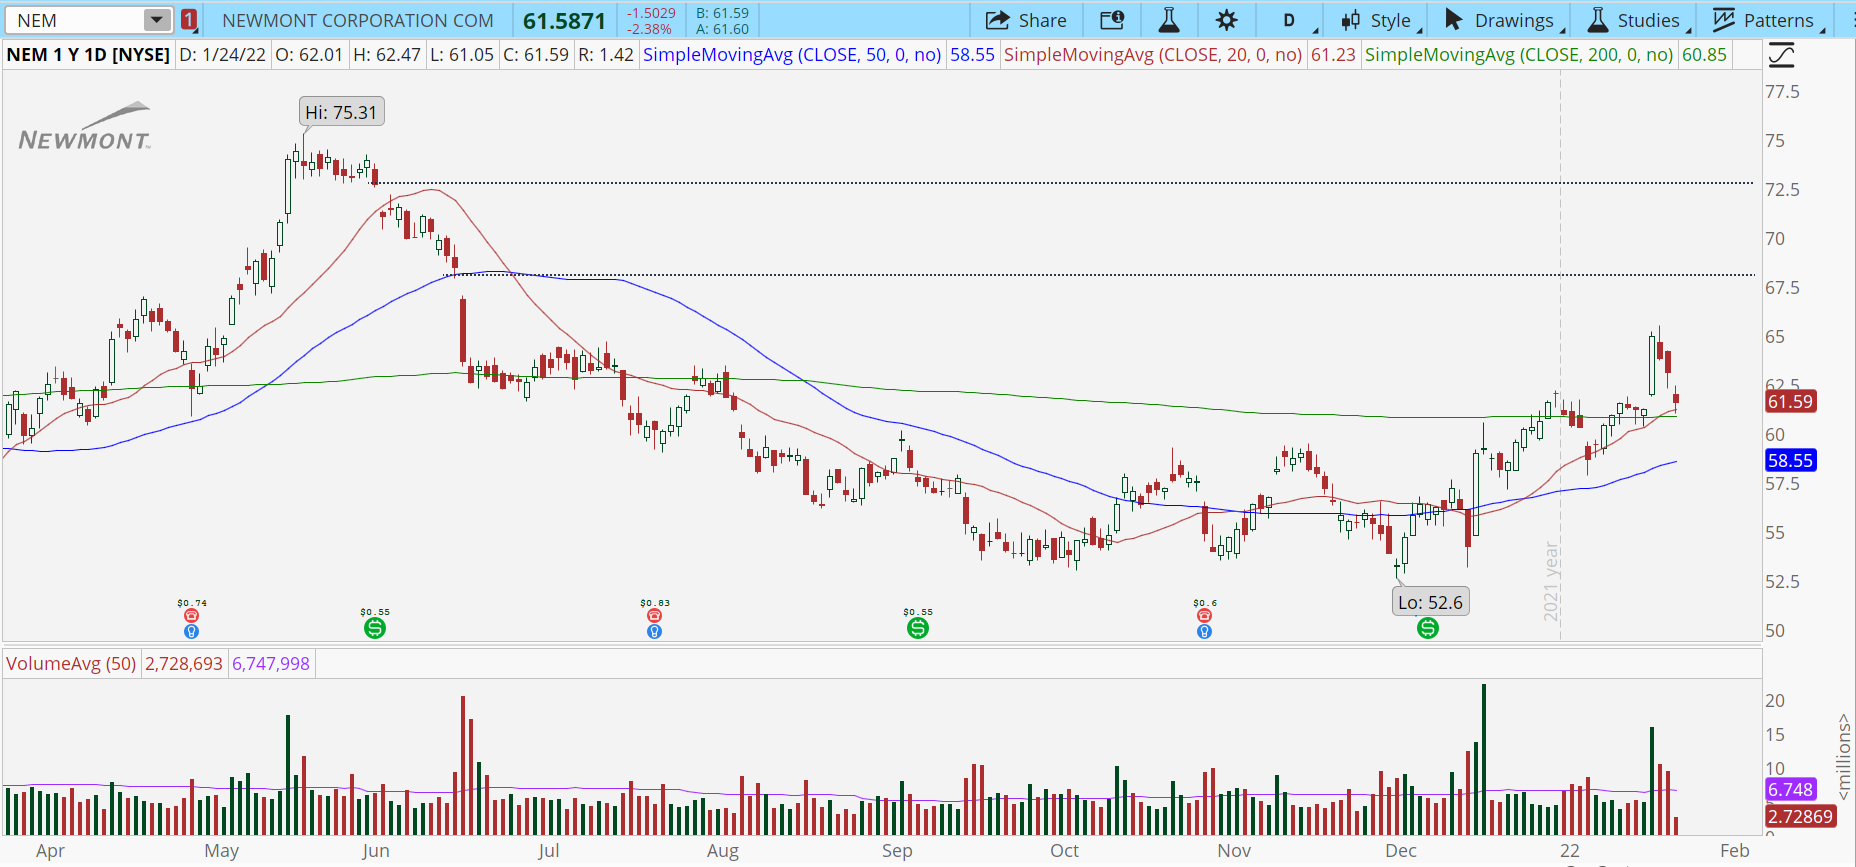This screenshot has height=867, width=1856.
Task: Click the Hi: 75.31 price bubble
Action: (x=341, y=112)
